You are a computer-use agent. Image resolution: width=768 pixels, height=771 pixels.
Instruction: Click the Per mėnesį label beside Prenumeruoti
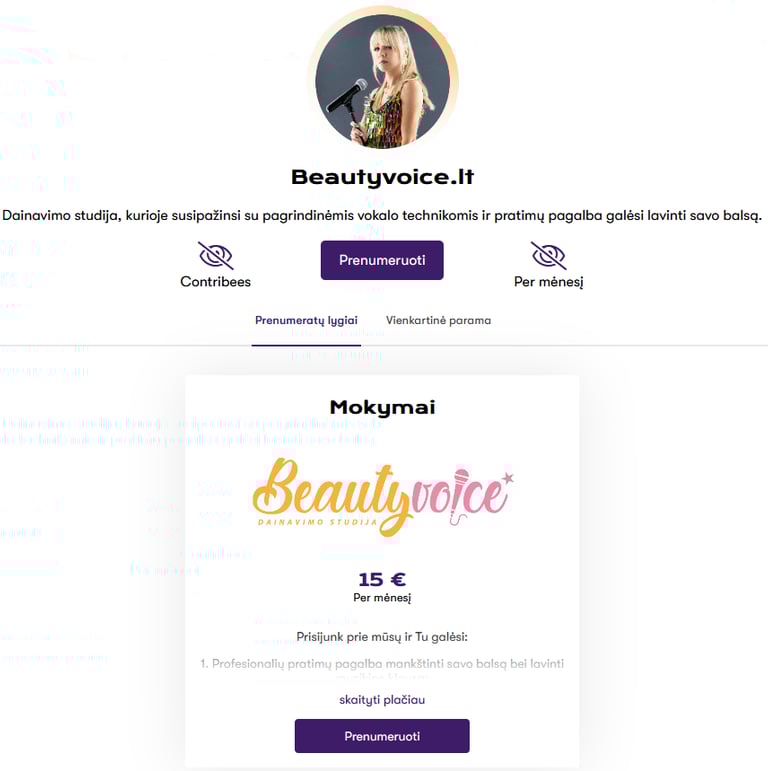click(549, 282)
